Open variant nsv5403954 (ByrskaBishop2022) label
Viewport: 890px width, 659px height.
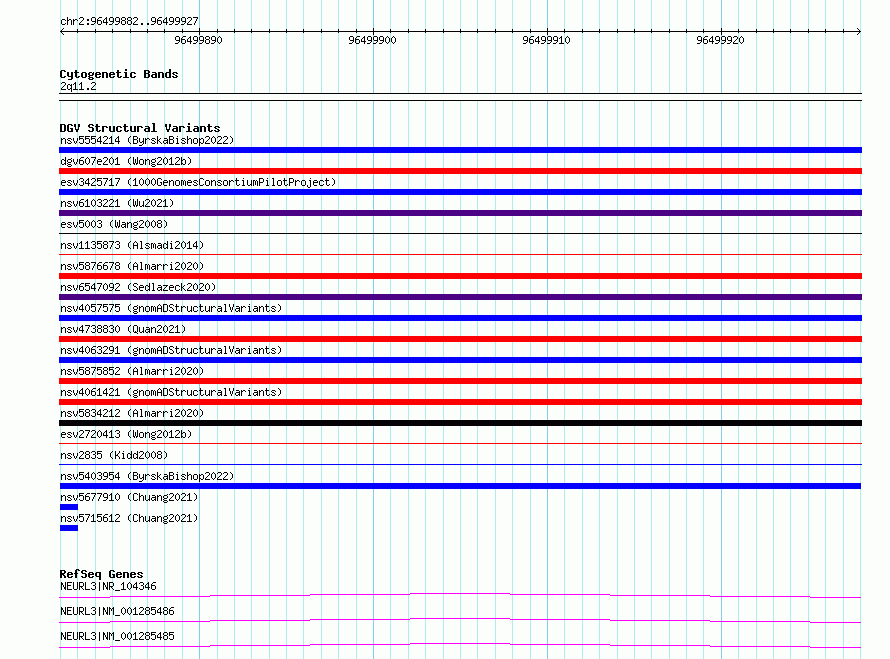click(147, 476)
